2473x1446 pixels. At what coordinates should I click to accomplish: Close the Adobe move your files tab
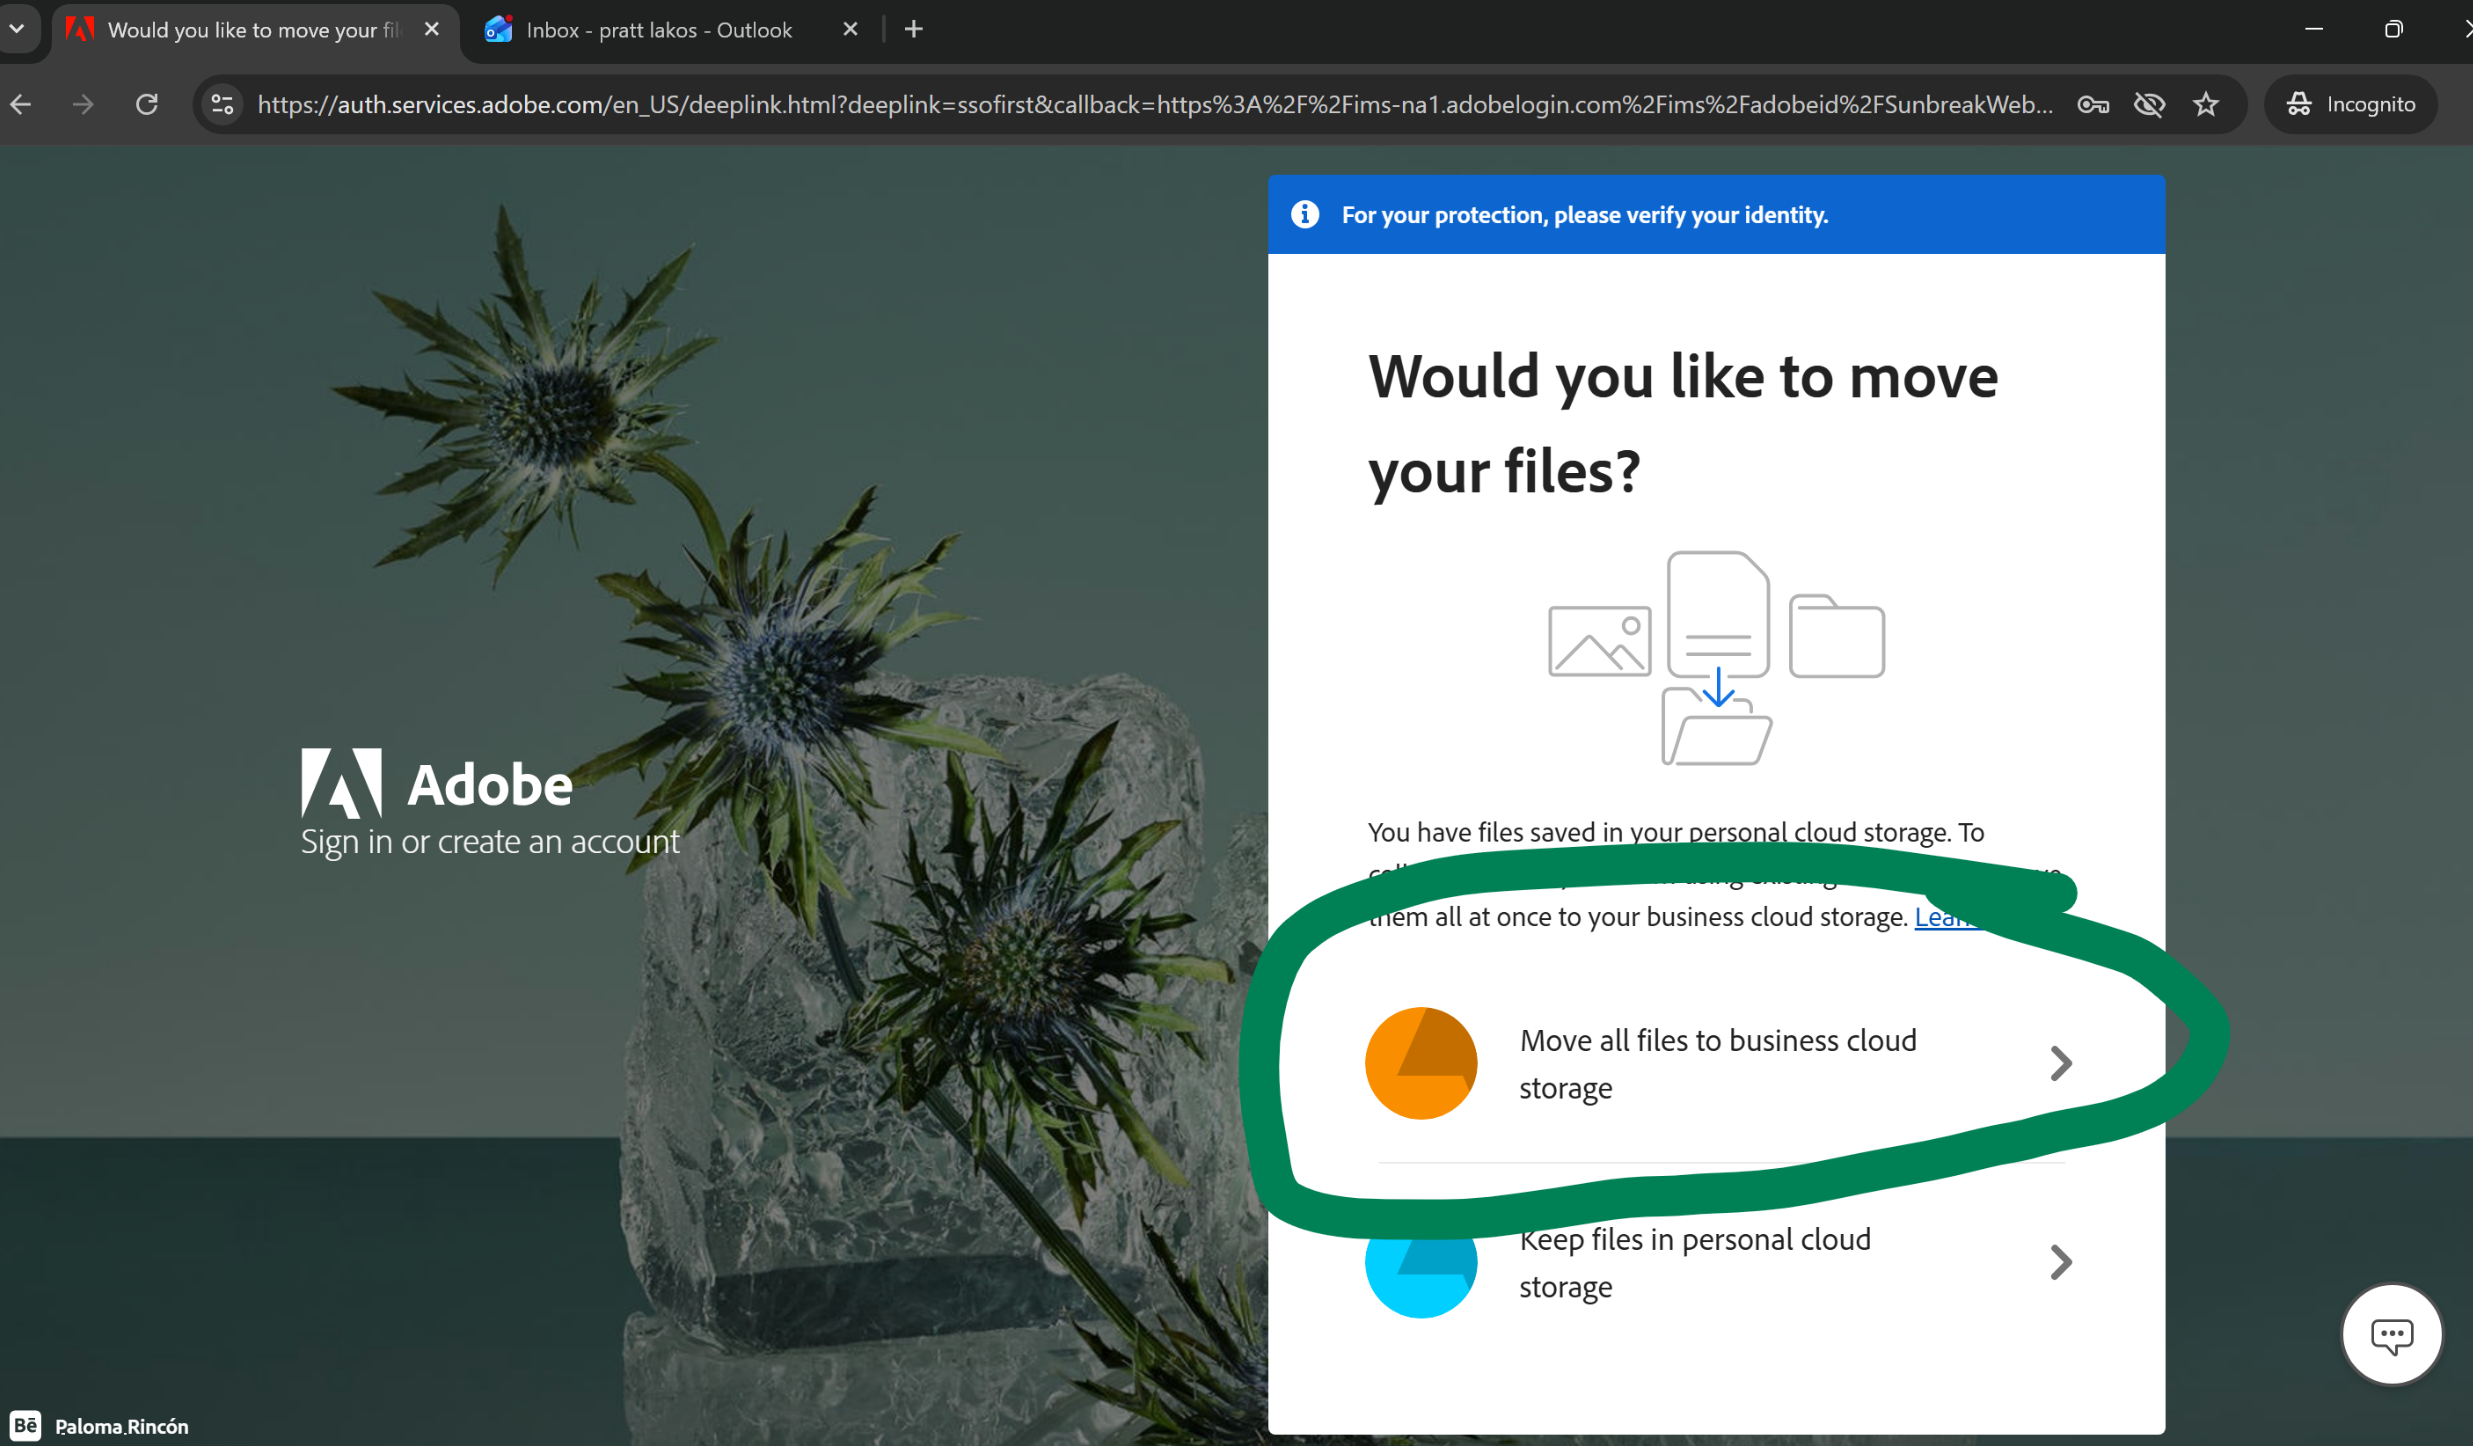[x=431, y=30]
